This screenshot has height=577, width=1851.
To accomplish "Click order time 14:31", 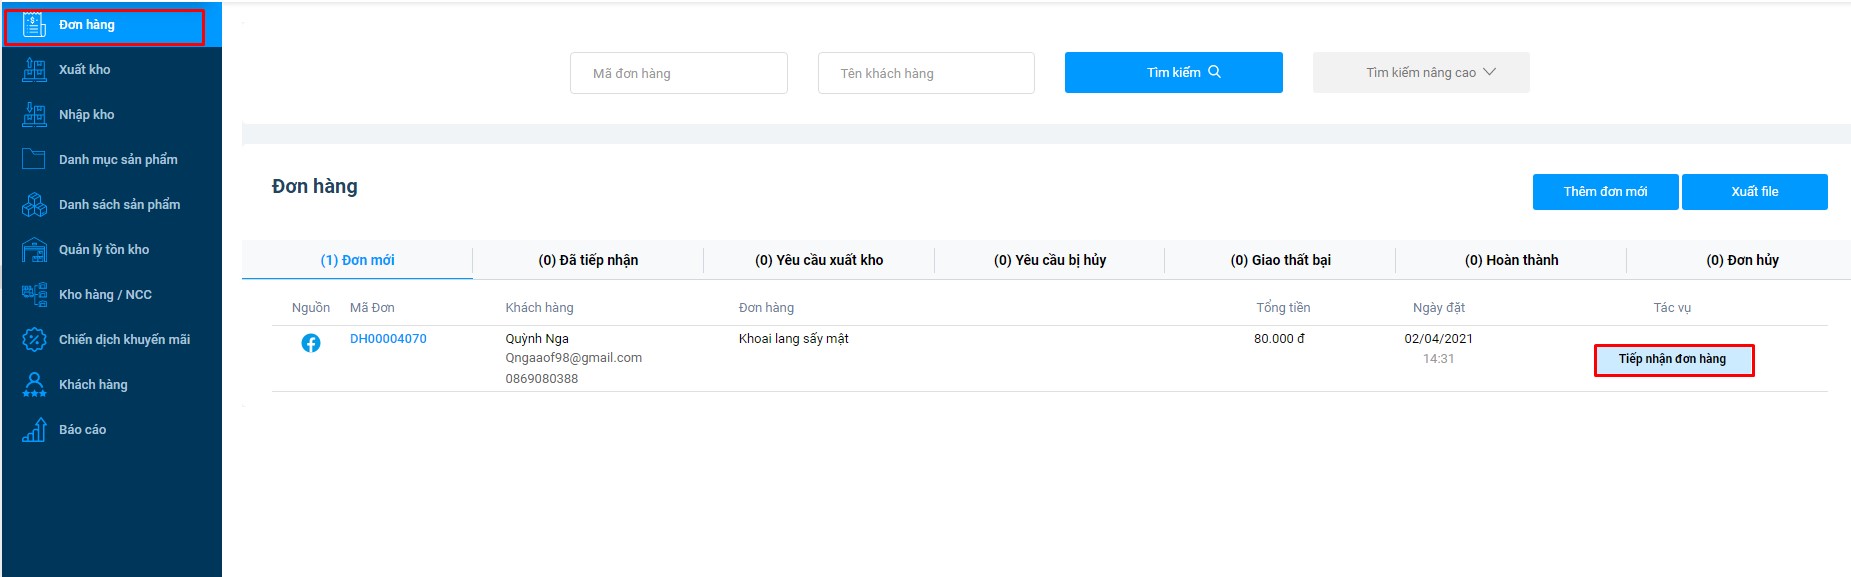I will pos(1438,359).
